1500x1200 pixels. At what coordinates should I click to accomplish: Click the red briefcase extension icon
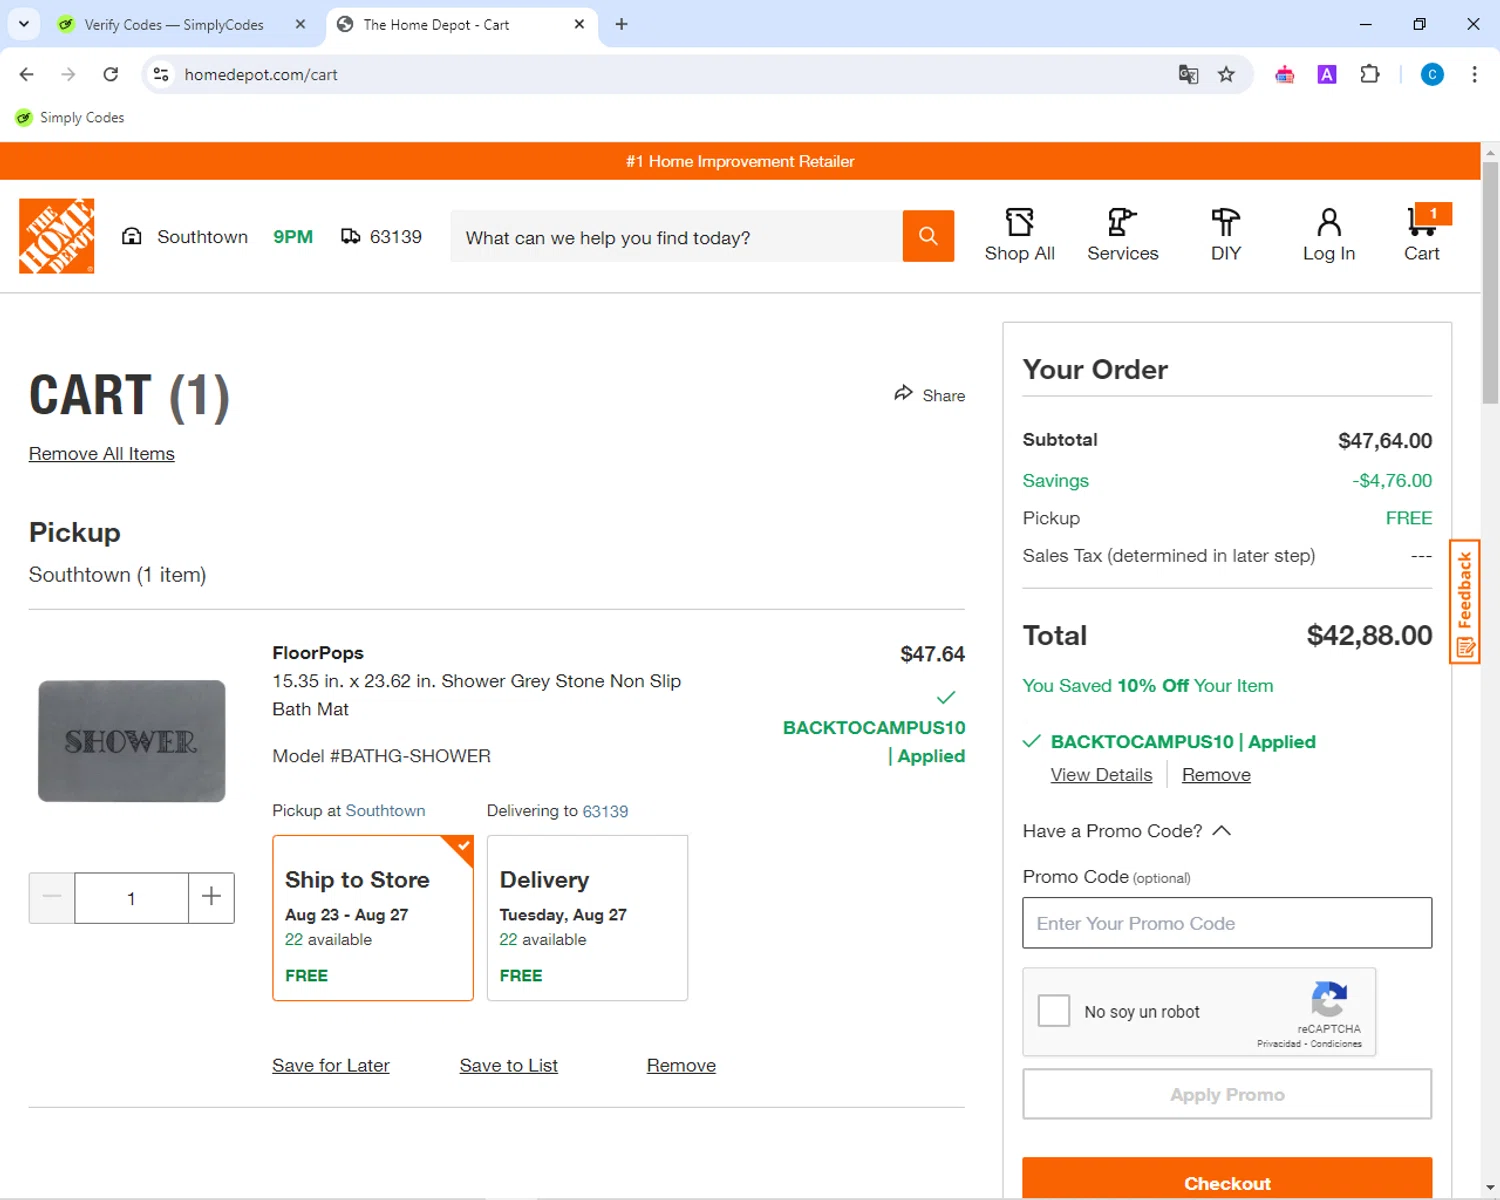click(x=1285, y=74)
